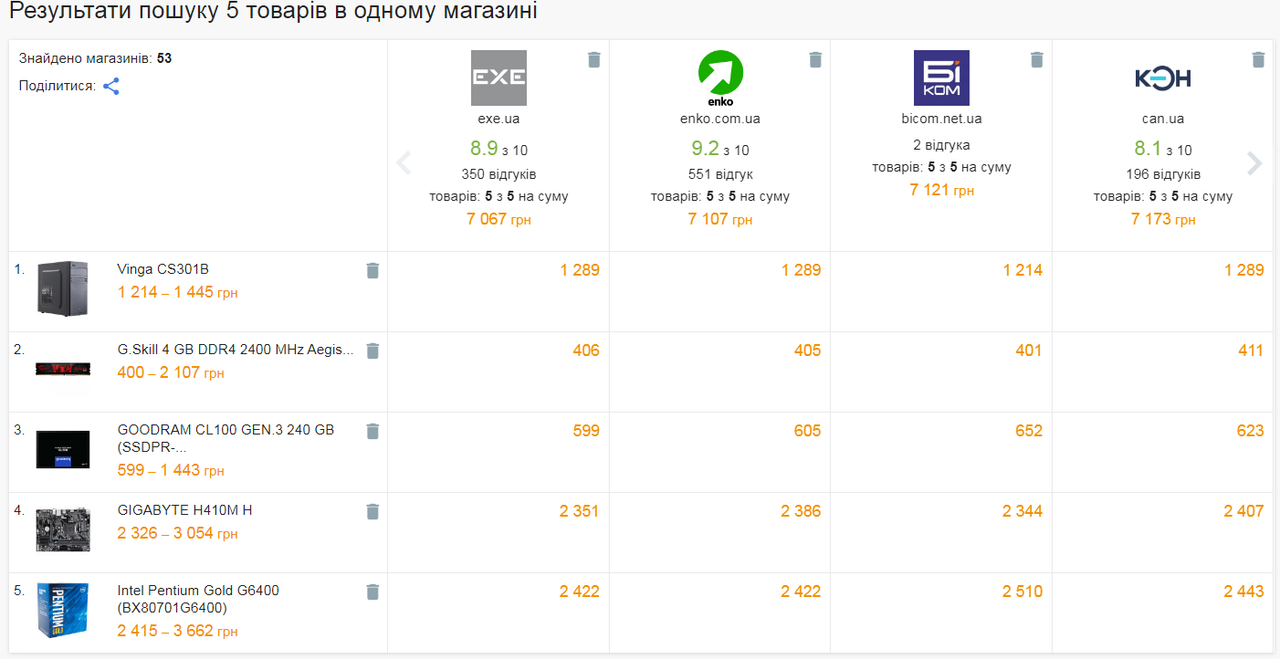Delete G.Skill 4 GB DDR4 item

[x=373, y=351]
